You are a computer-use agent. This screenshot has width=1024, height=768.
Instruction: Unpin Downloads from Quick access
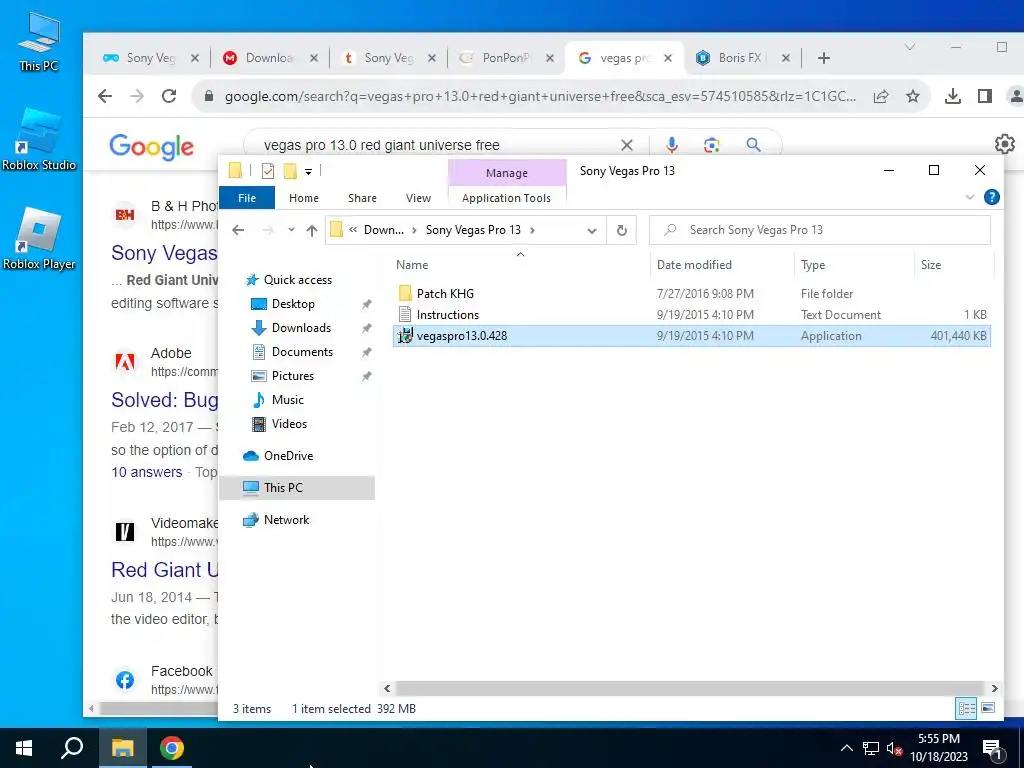(367, 328)
